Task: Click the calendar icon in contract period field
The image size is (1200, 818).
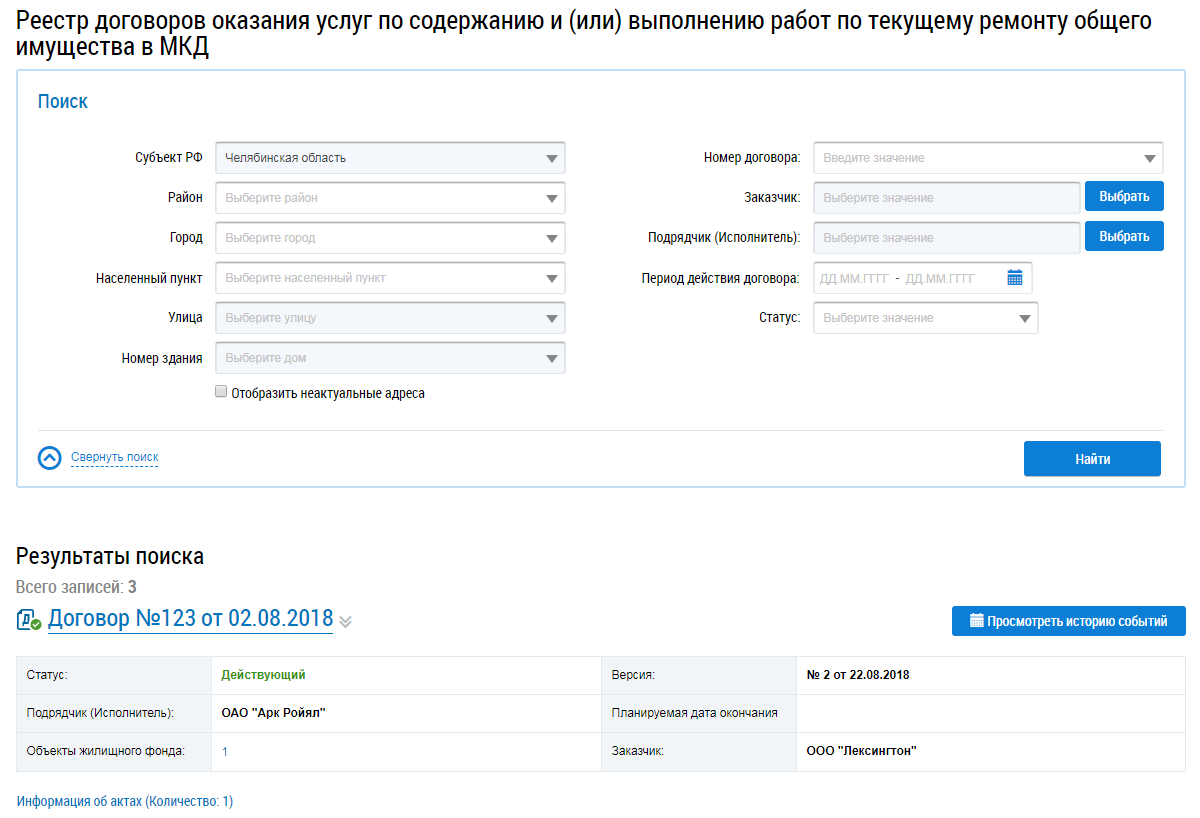Action: click(x=1014, y=278)
